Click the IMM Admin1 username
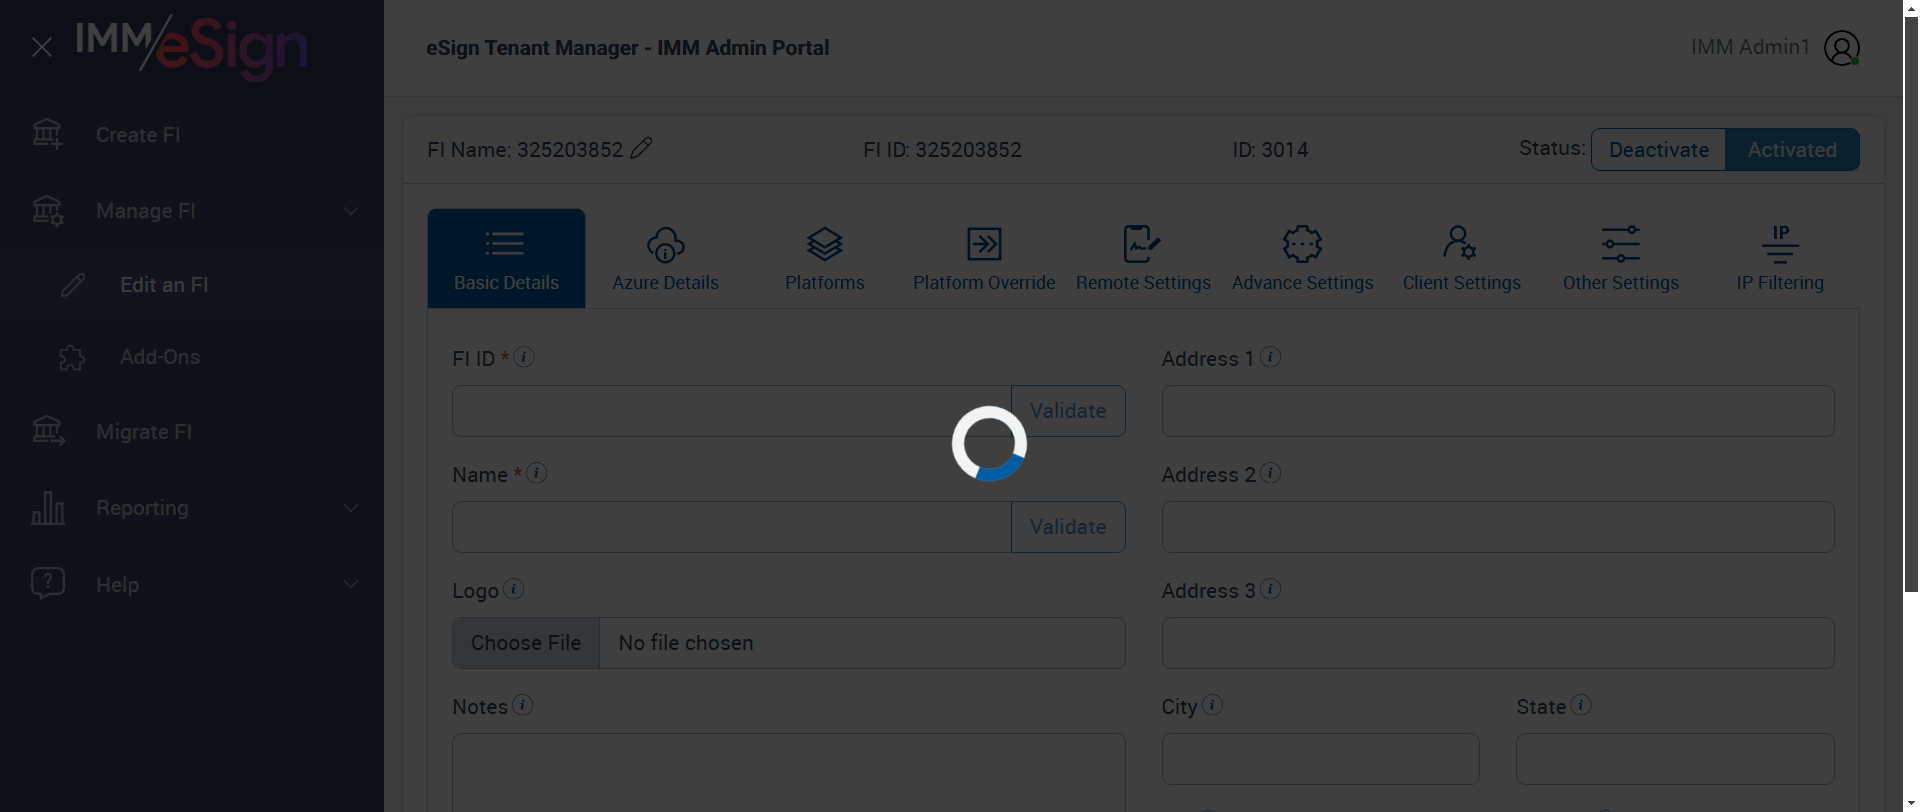This screenshot has height=812, width=1920. pyautogui.click(x=1750, y=47)
